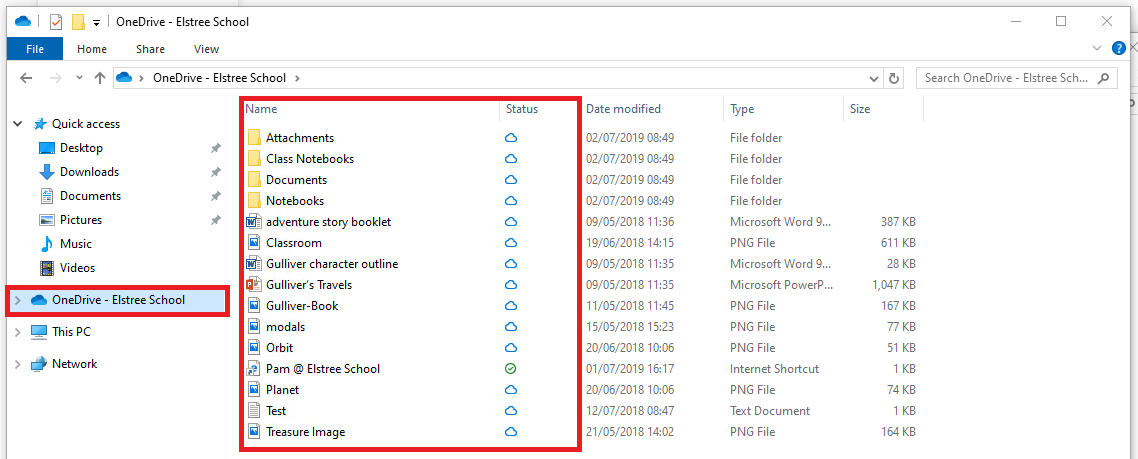Sort files by Date modified column
The image size is (1138, 459).
[623, 109]
